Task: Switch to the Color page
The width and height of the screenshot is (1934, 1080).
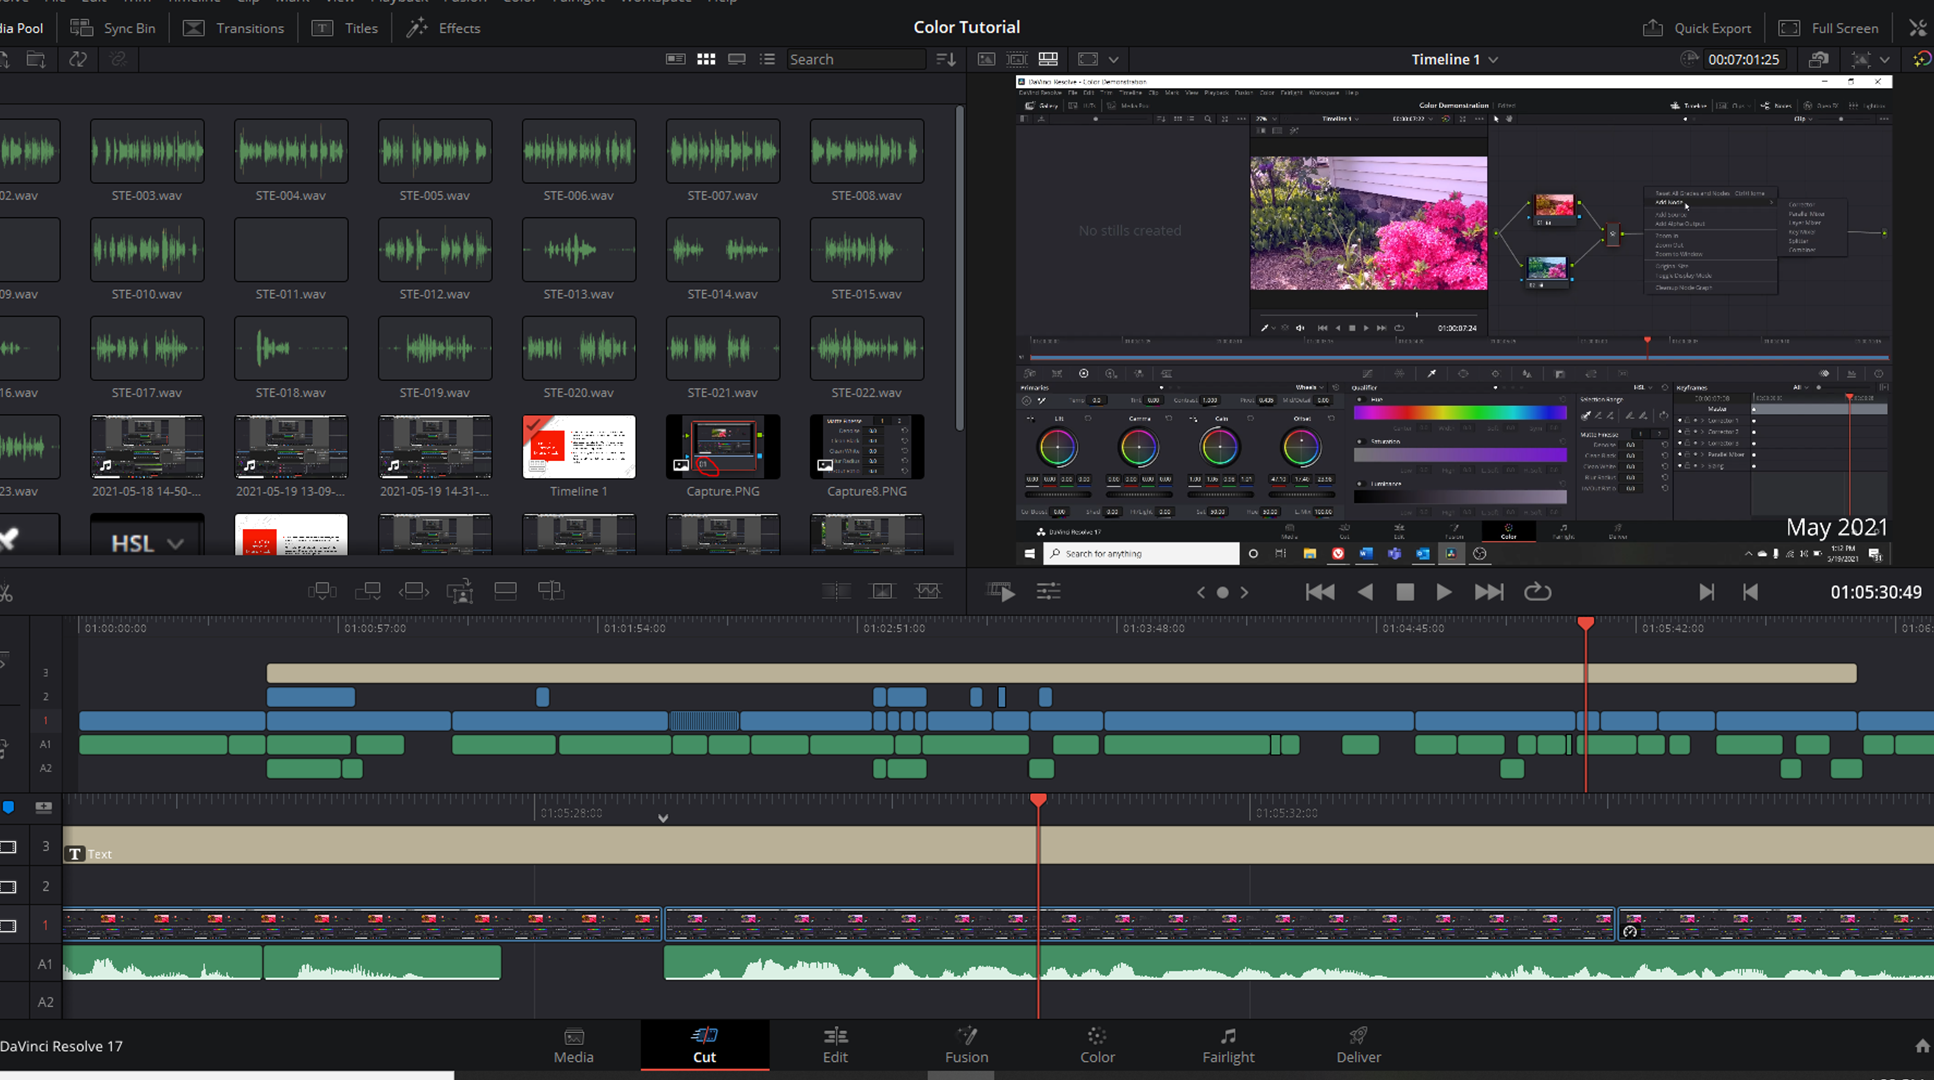Action: tap(1096, 1045)
